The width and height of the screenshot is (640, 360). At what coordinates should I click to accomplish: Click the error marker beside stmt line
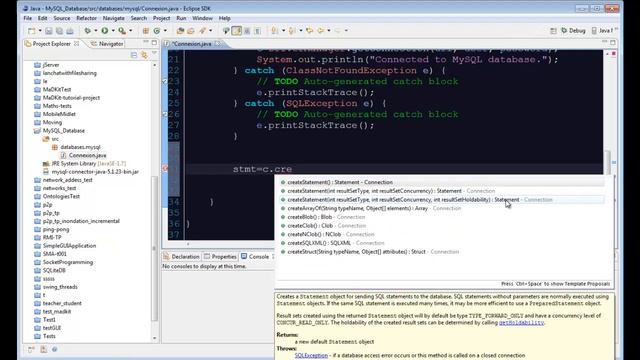click(165, 169)
